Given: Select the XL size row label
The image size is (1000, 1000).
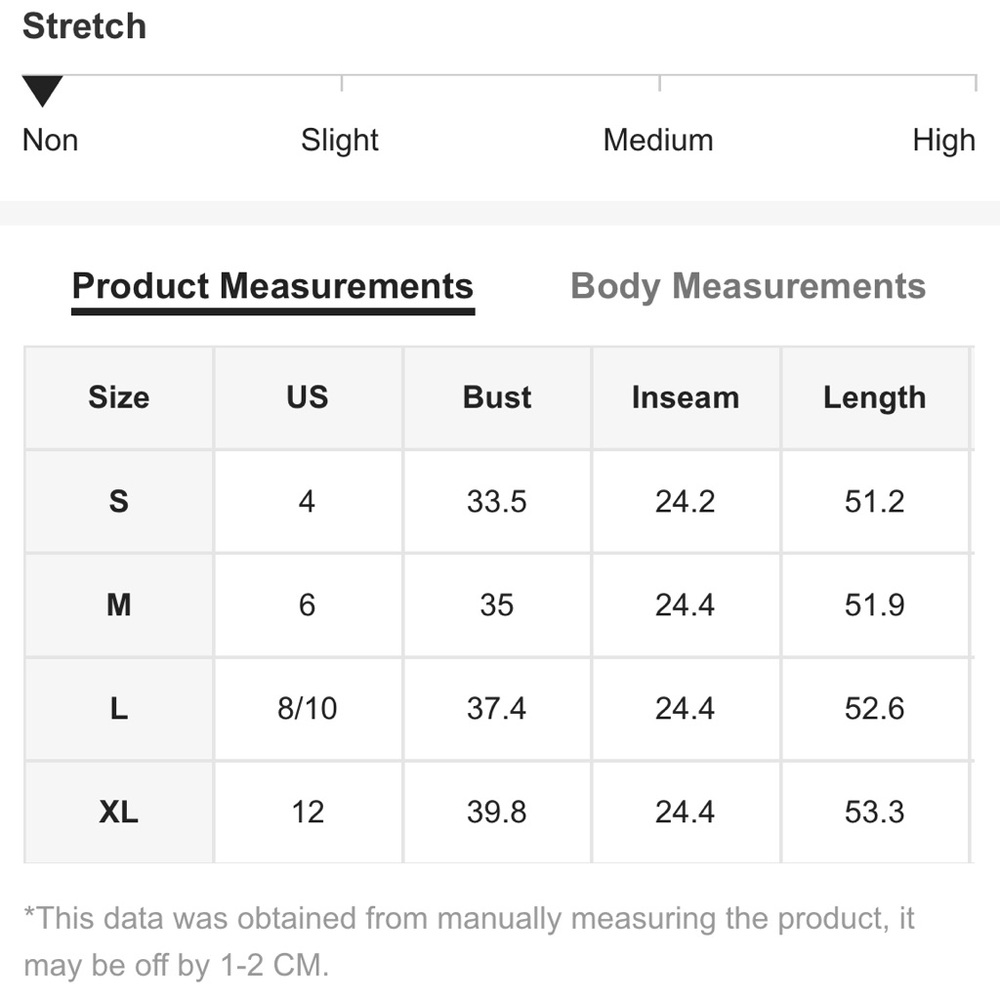Looking at the screenshot, I should click(118, 812).
